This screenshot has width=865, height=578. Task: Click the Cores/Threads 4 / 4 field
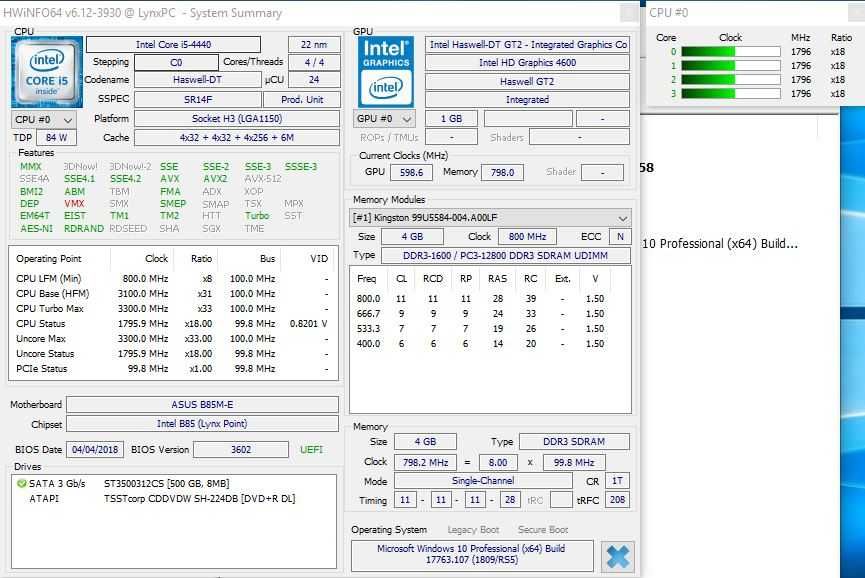click(314, 62)
